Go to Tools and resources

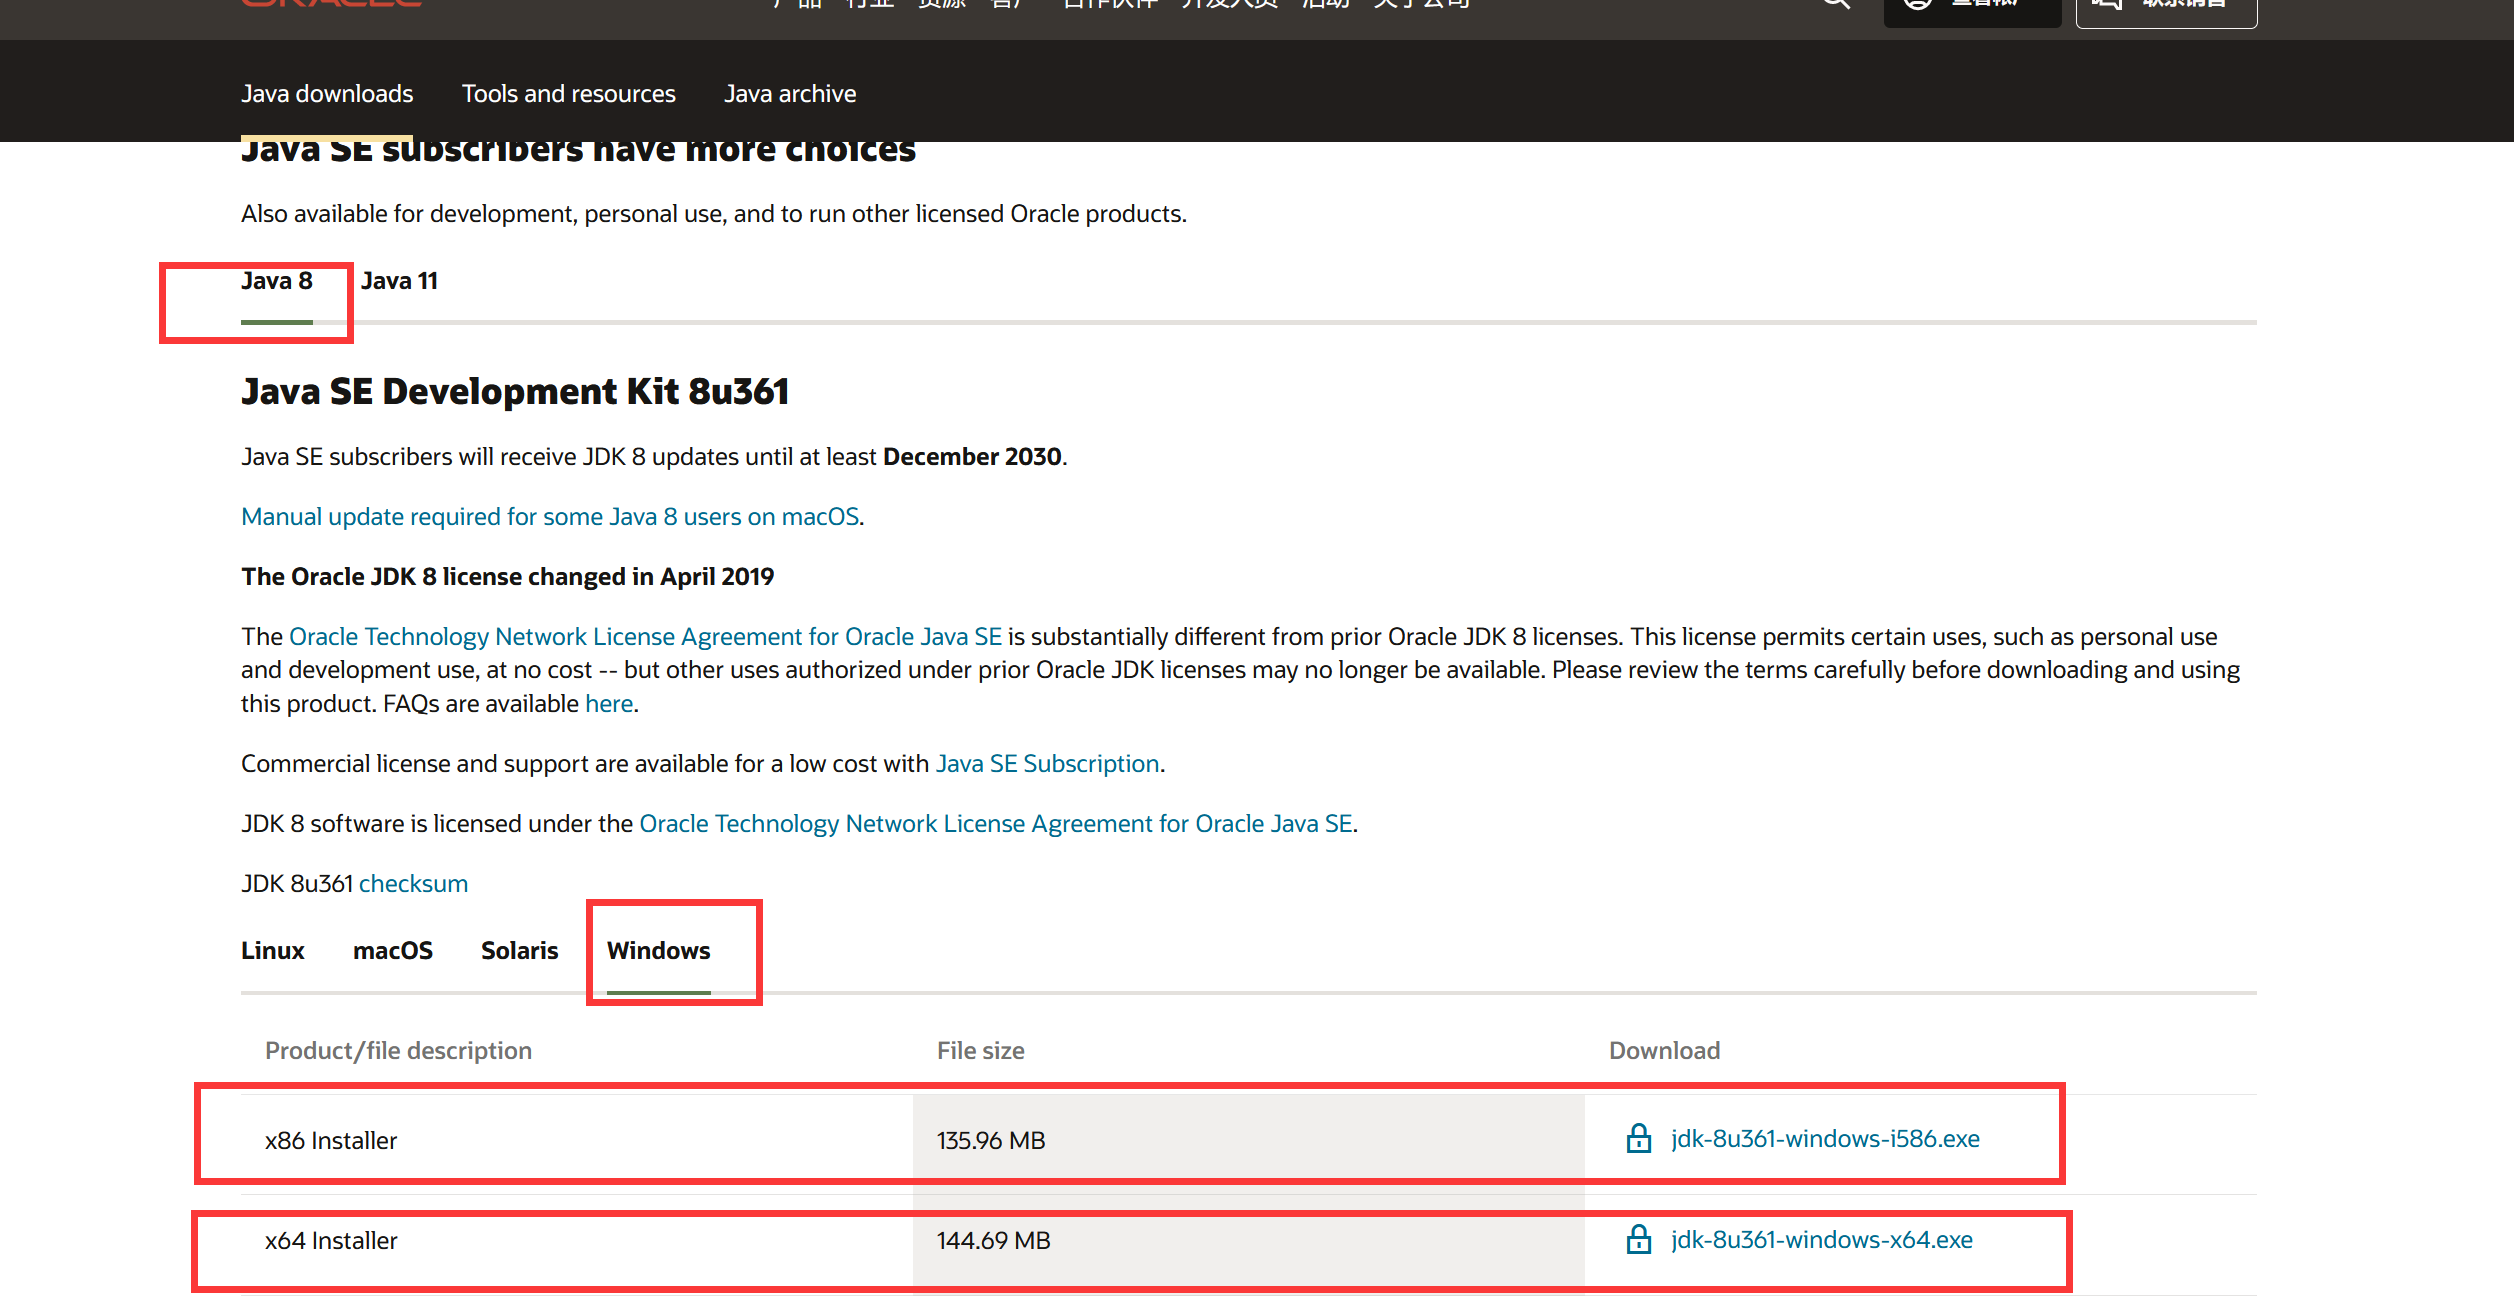tap(568, 94)
